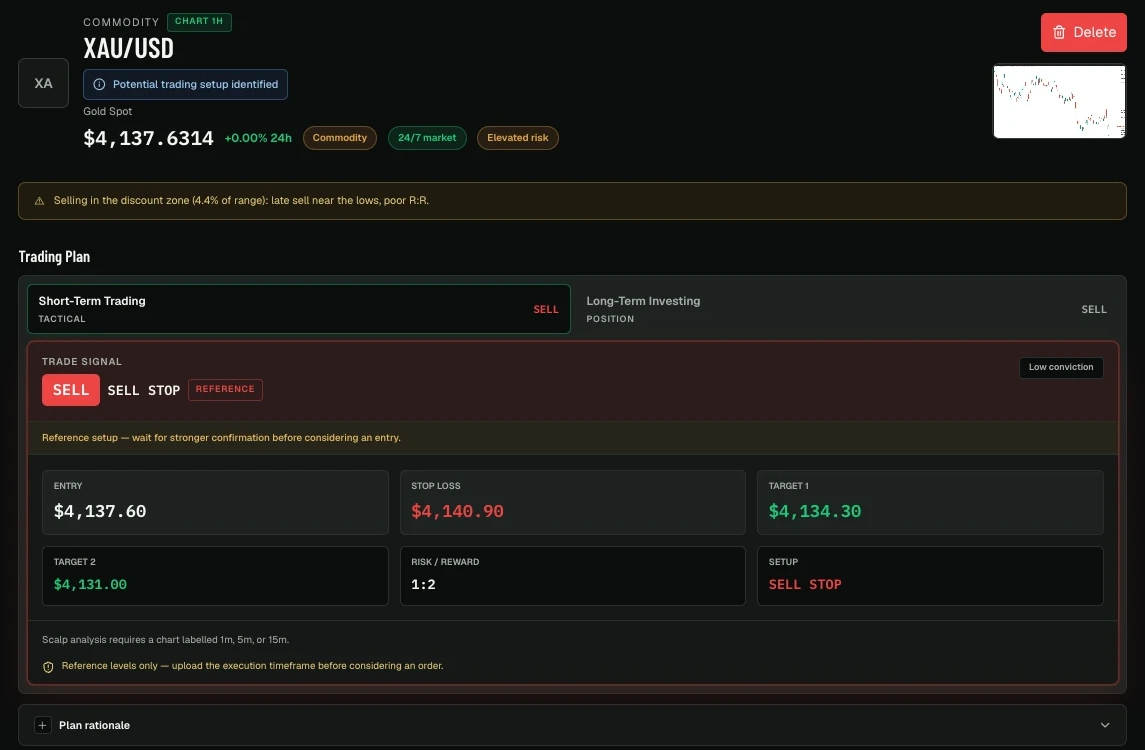This screenshot has height=750, width=1145.
Task: Expand the Plan rationale section label
Action: click(x=94, y=725)
